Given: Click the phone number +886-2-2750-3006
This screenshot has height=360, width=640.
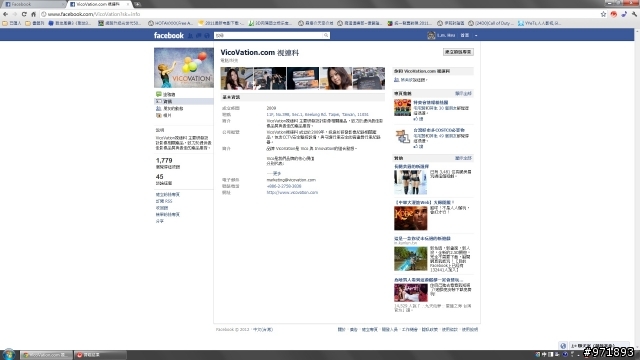Looking at the screenshot, I should tap(284, 186).
